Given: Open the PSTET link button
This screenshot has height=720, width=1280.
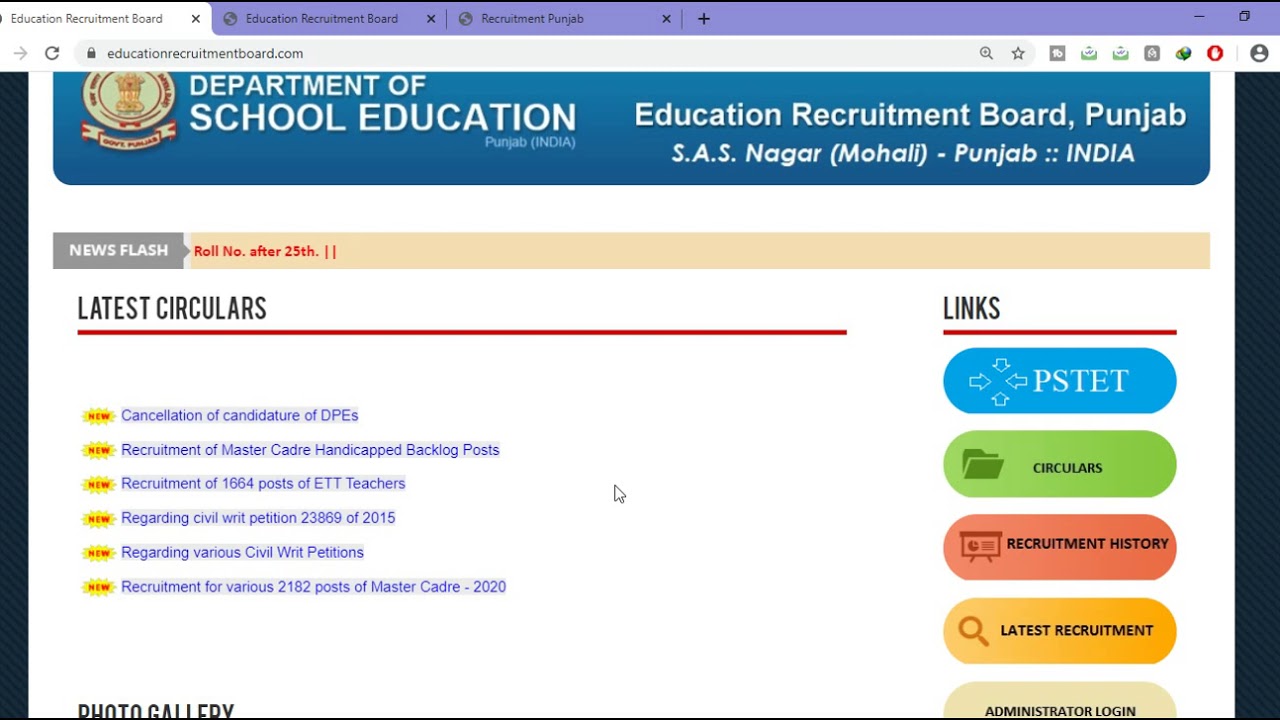Looking at the screenshot, I should pyautogui.click(x=1060, y=381).
